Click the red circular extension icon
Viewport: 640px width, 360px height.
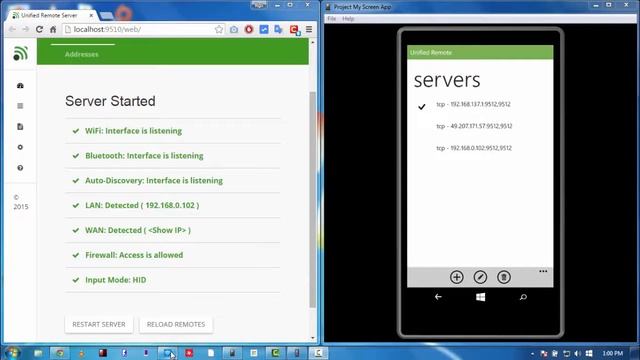point(249,29)
